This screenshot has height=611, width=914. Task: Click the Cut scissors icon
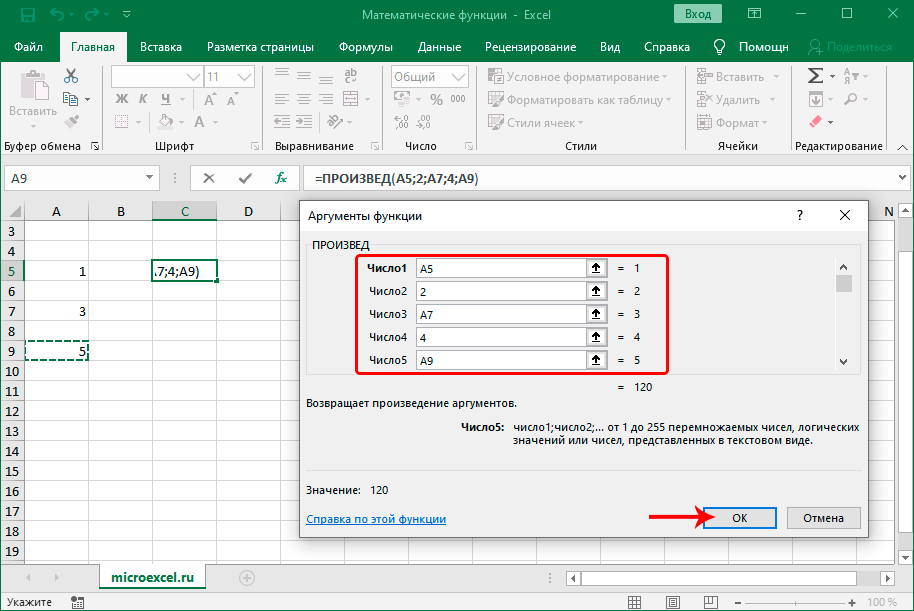(x=71, y=76)
